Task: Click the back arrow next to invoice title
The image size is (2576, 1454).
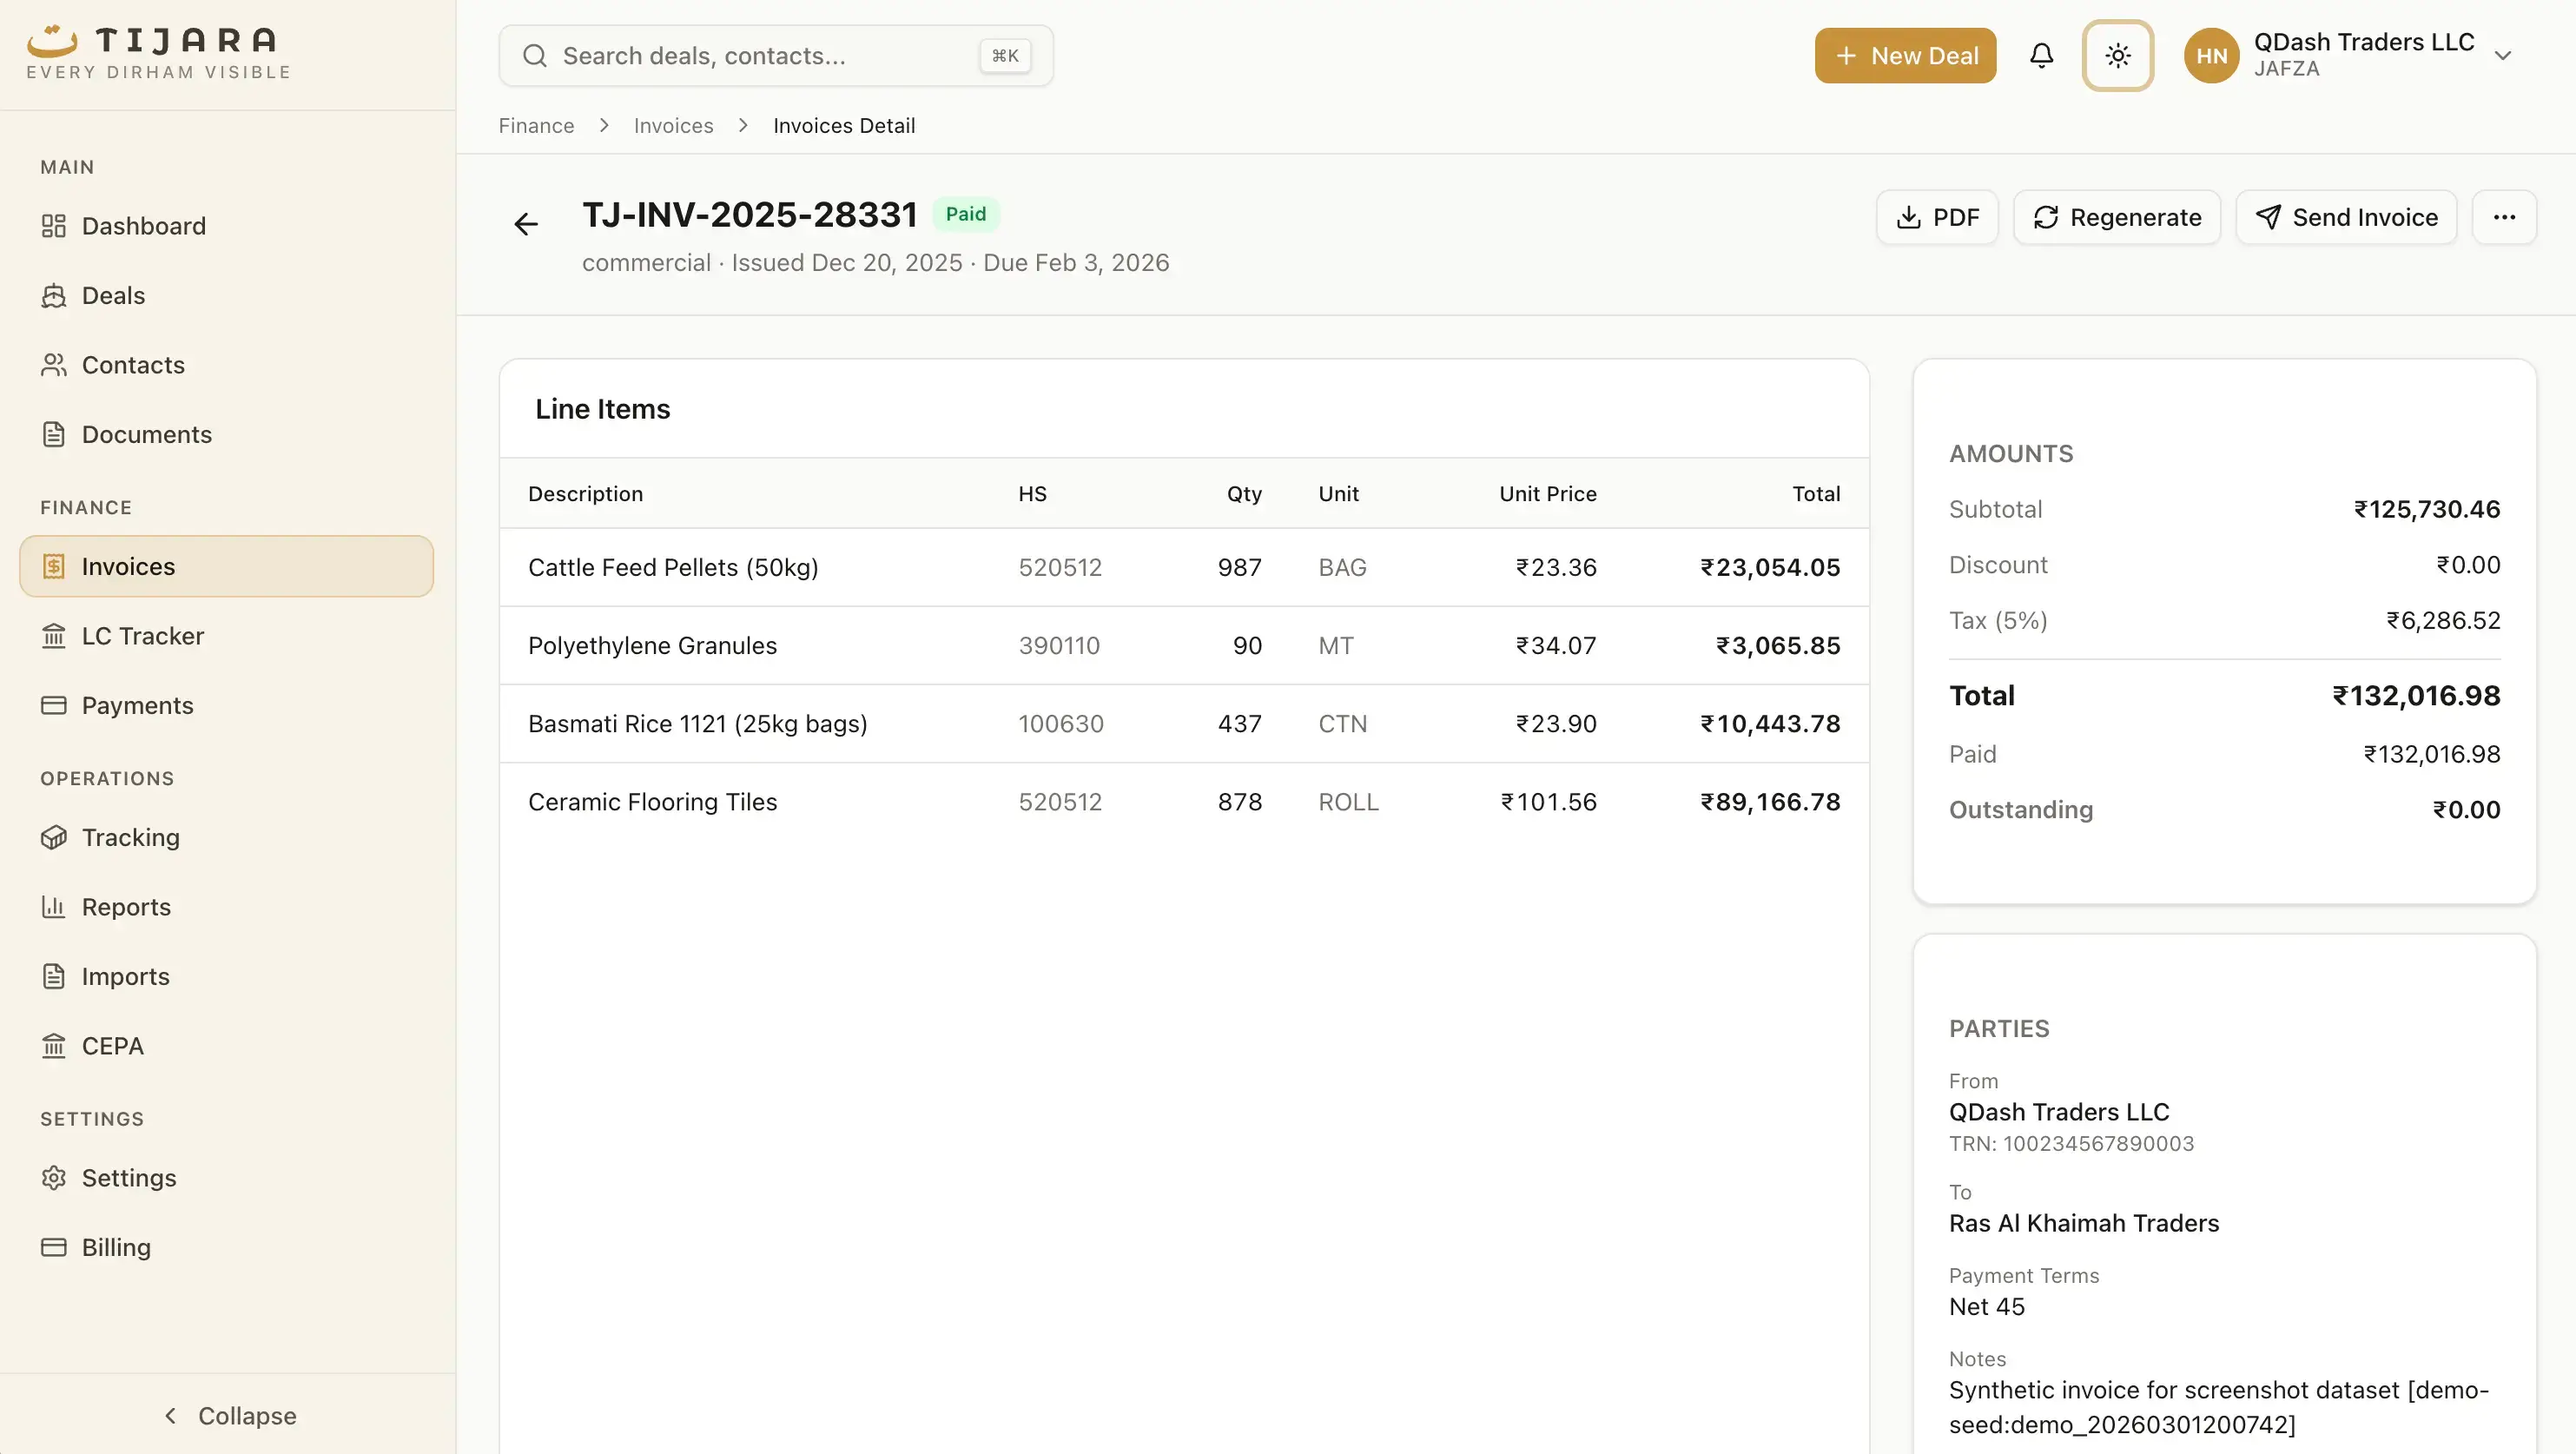Action: point(526,222)
